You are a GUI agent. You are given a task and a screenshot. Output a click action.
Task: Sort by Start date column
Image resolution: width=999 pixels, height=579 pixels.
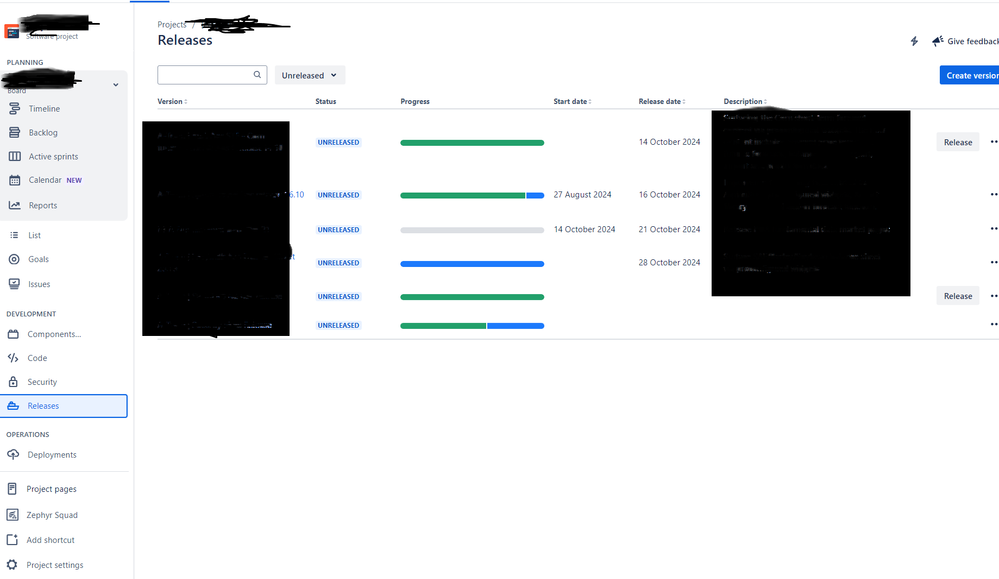tap(572, 101)
